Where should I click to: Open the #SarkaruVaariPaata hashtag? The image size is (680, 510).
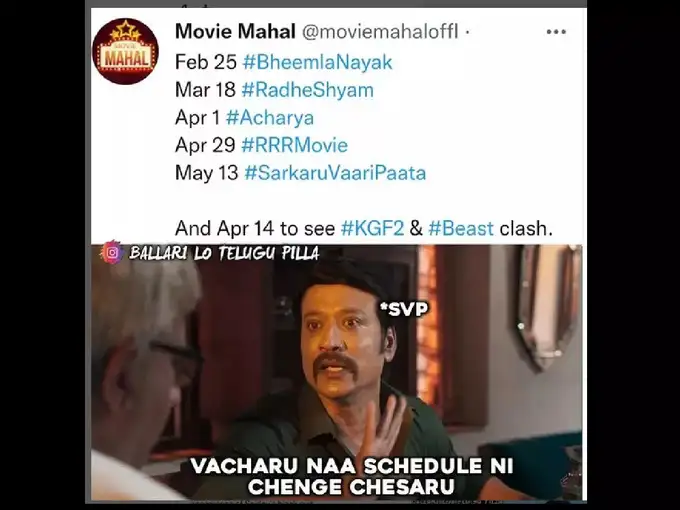335,173
